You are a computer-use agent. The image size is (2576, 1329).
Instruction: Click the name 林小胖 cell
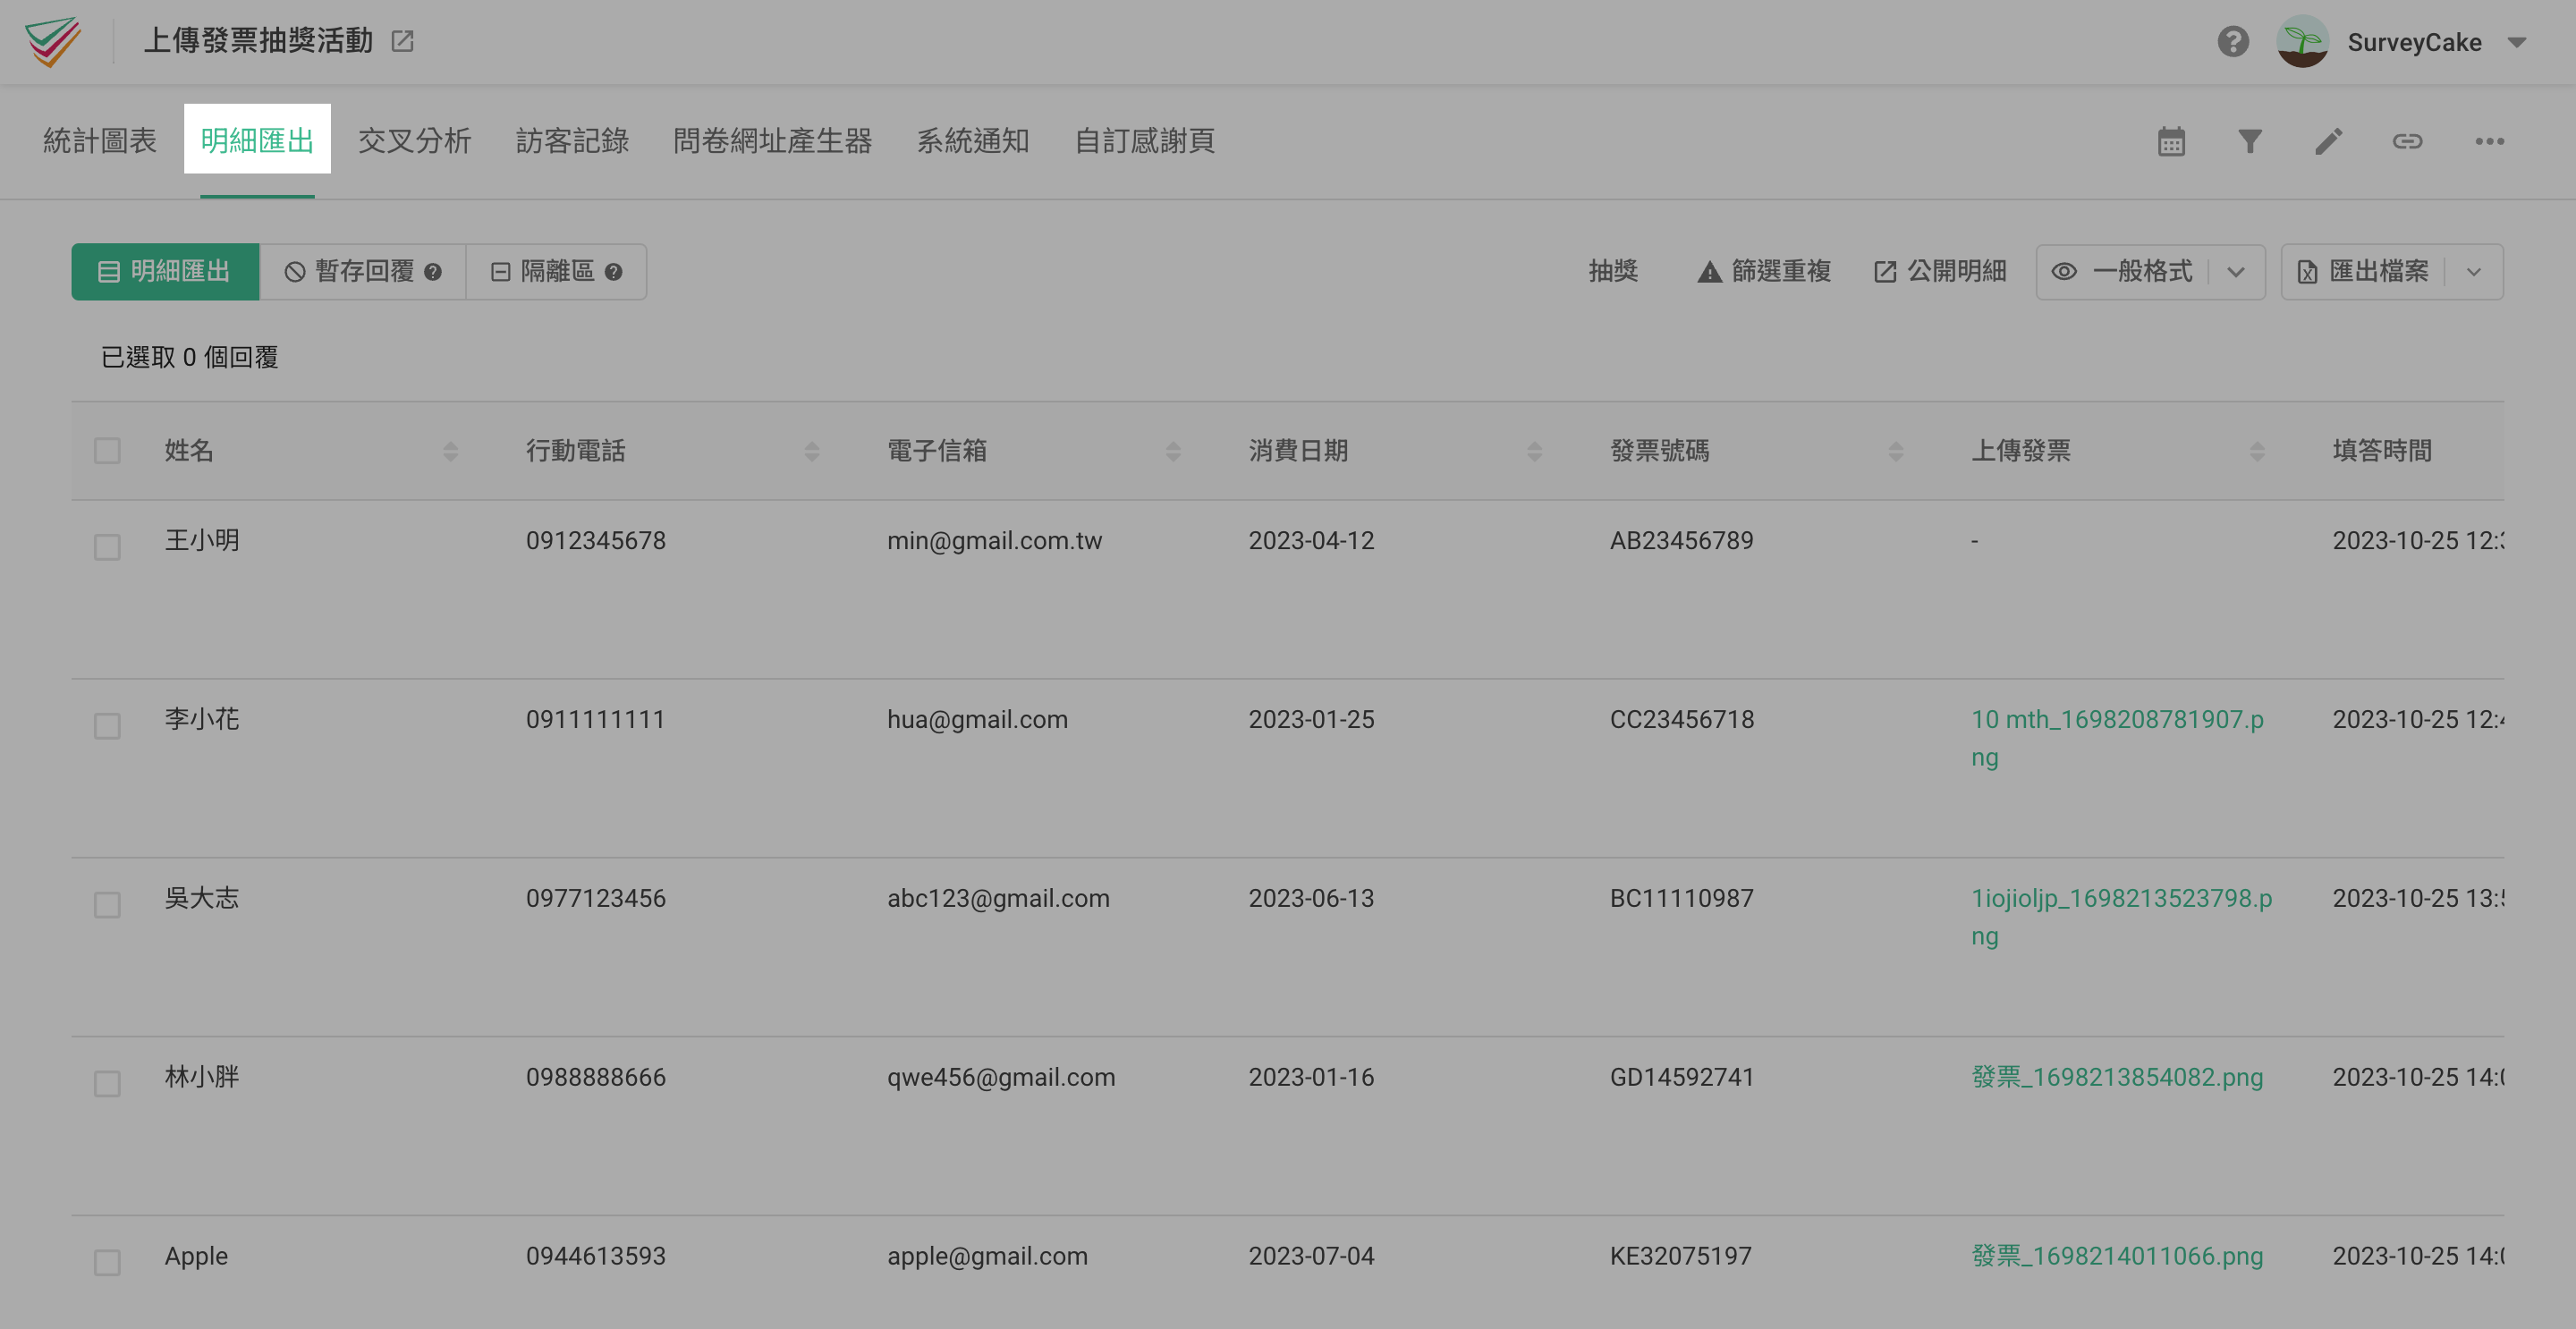tap(202, 1077)
